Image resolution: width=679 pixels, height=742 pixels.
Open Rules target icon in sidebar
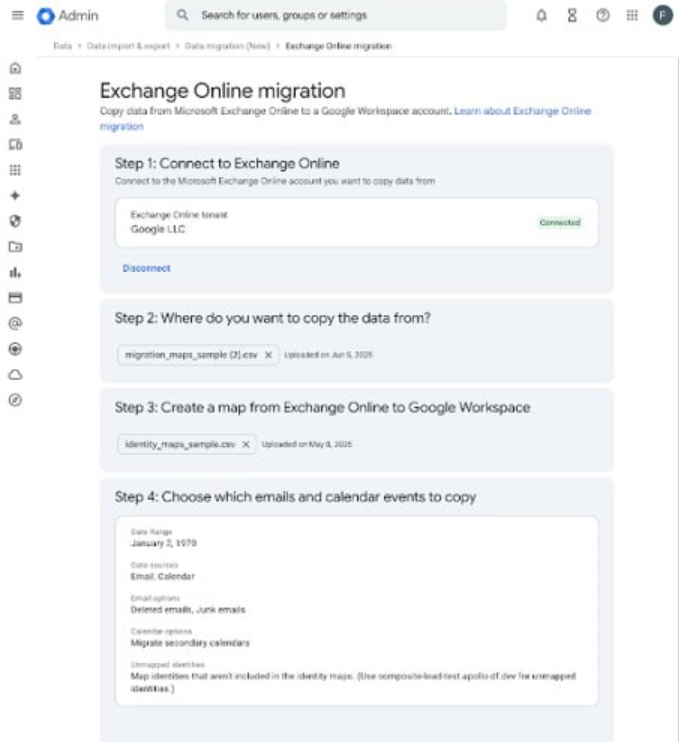15,349
